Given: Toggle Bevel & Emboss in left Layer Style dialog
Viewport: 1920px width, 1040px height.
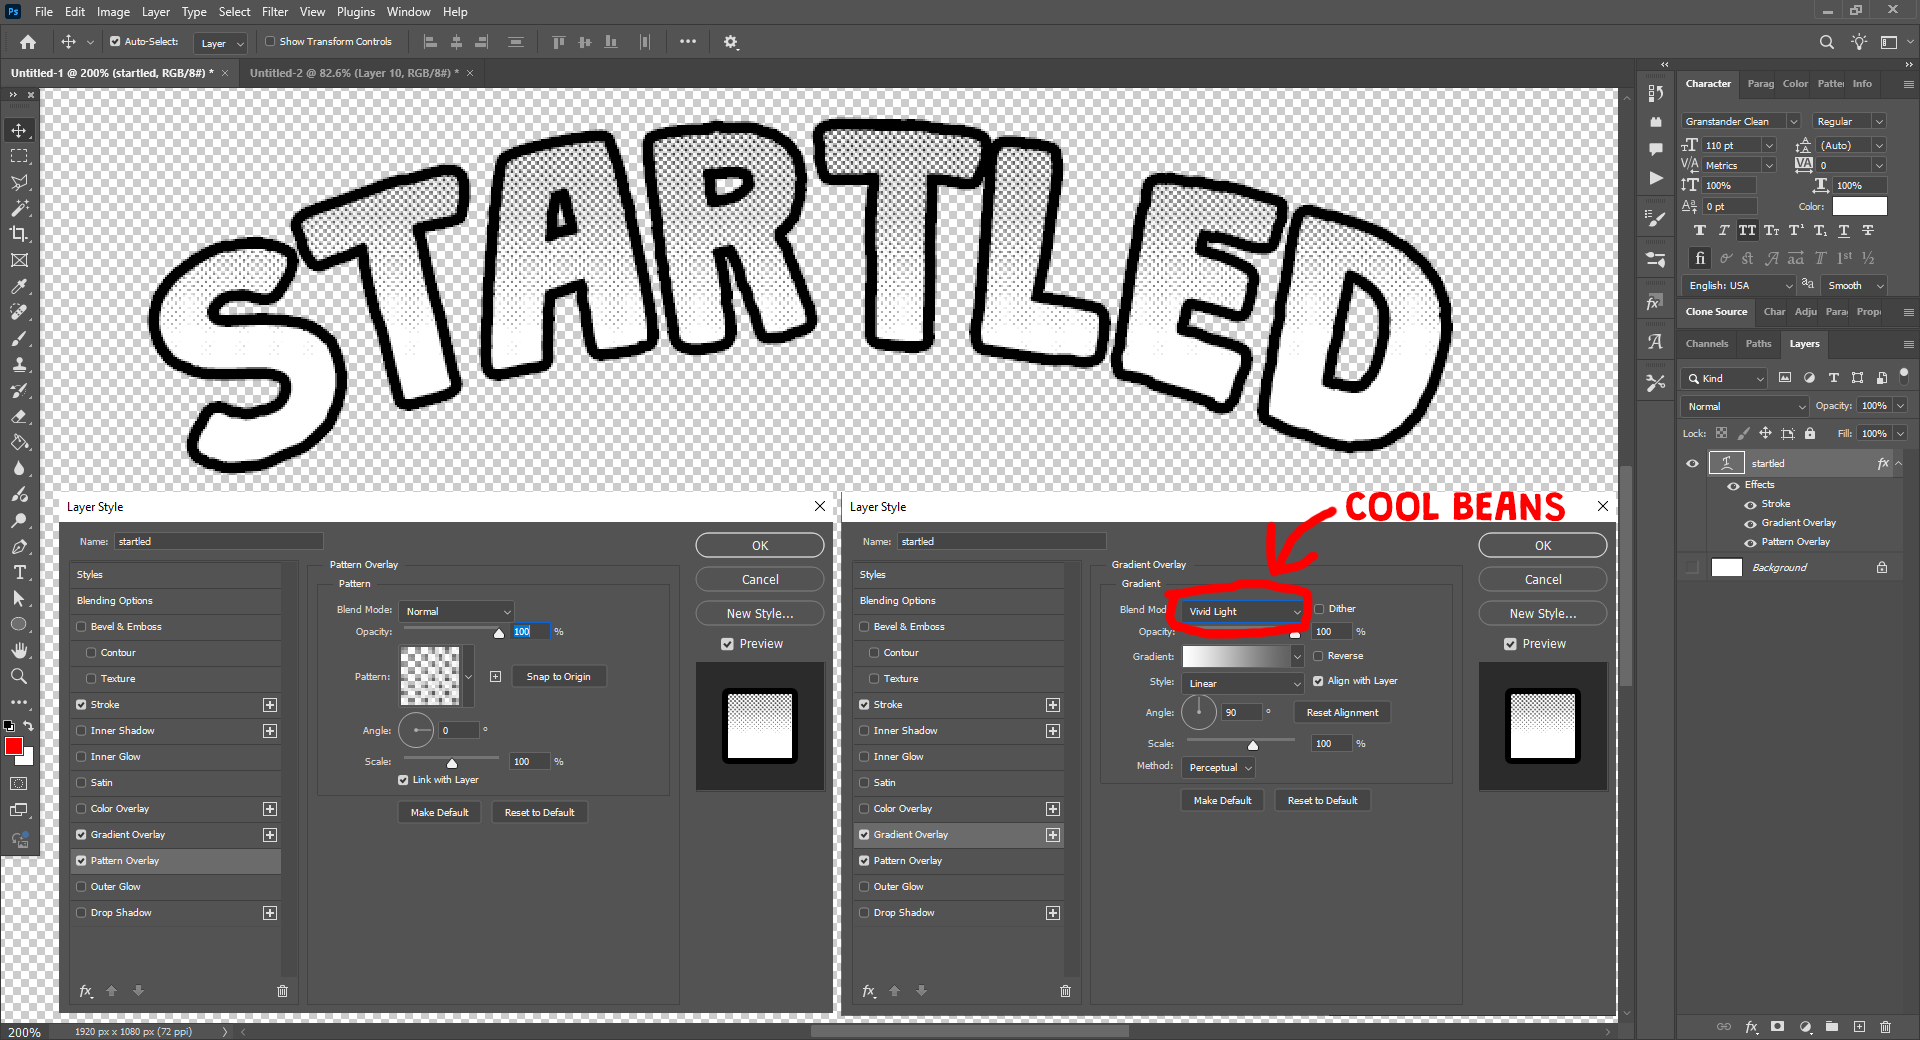Looking at the screenshot, I should (x=81, y=627).
